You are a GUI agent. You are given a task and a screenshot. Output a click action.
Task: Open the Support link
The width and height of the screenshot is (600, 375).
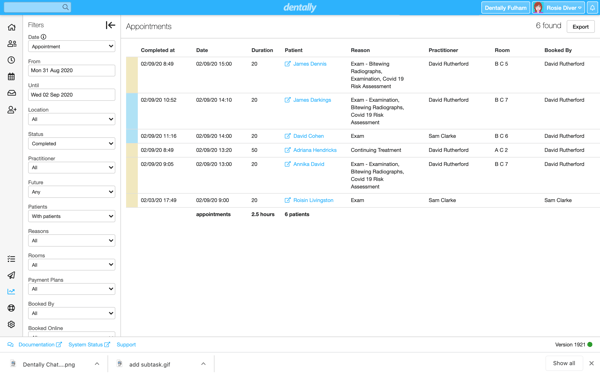click(126, 345)
